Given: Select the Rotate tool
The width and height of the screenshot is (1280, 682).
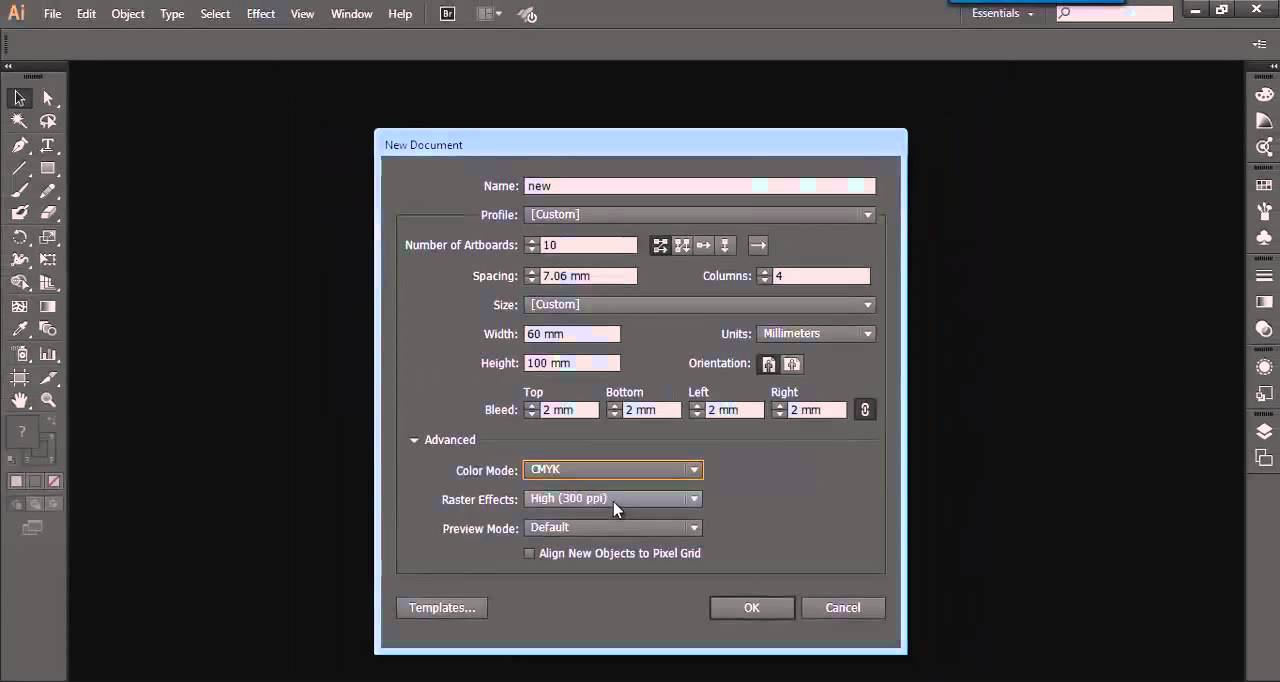Looking at the screenshot, I should coord(19,237).
